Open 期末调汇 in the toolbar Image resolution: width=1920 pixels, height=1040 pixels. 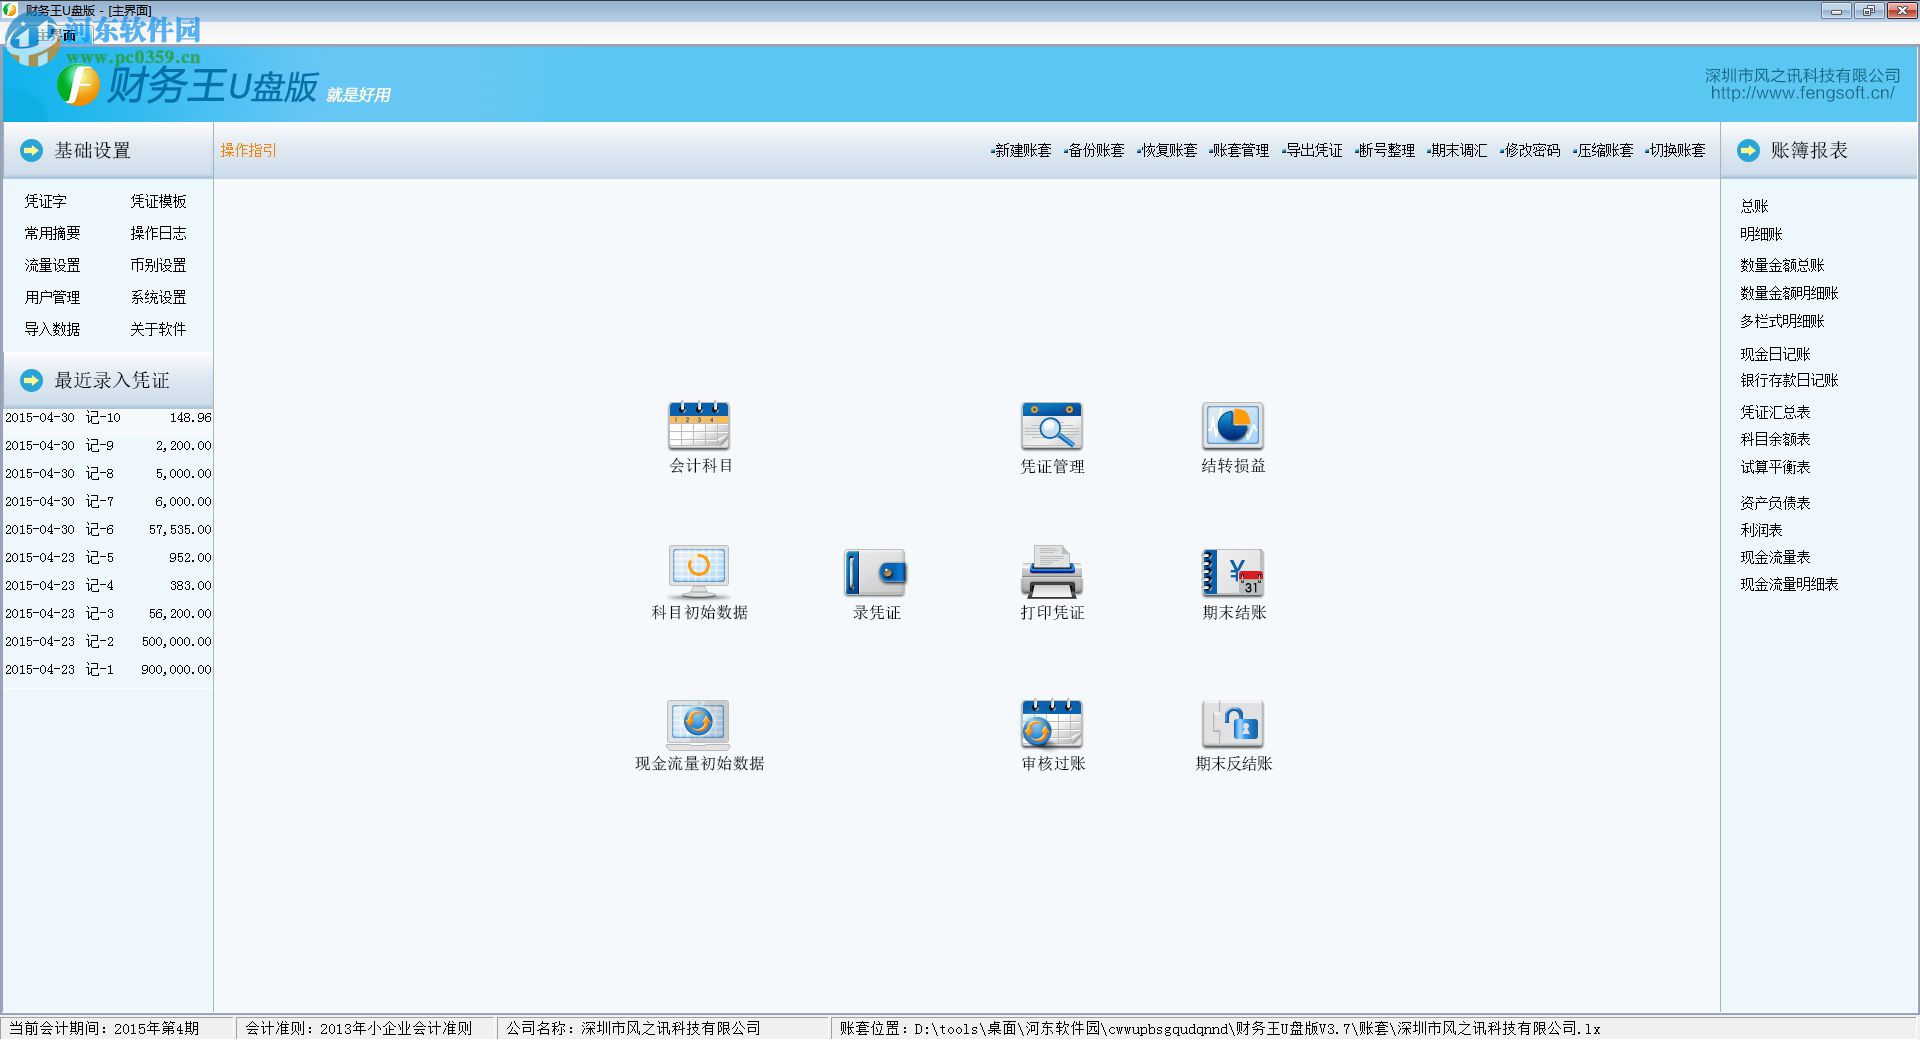point(1457,151)
